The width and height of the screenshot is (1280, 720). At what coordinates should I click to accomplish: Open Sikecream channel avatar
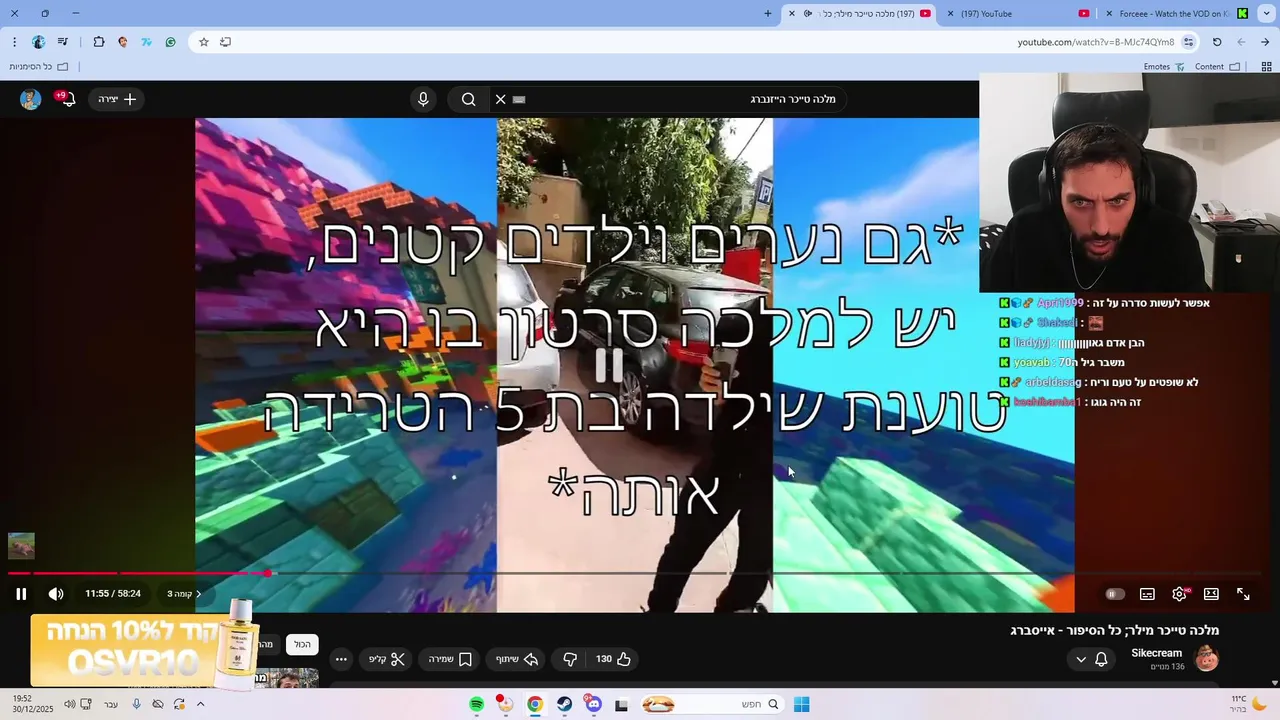coord(1207,658)
